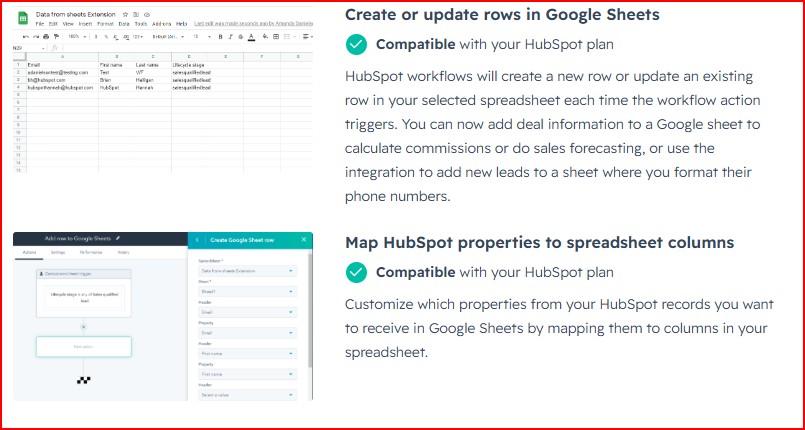
Task: Open the Header dropdown showing First name
Action: [x=247, y=354]
